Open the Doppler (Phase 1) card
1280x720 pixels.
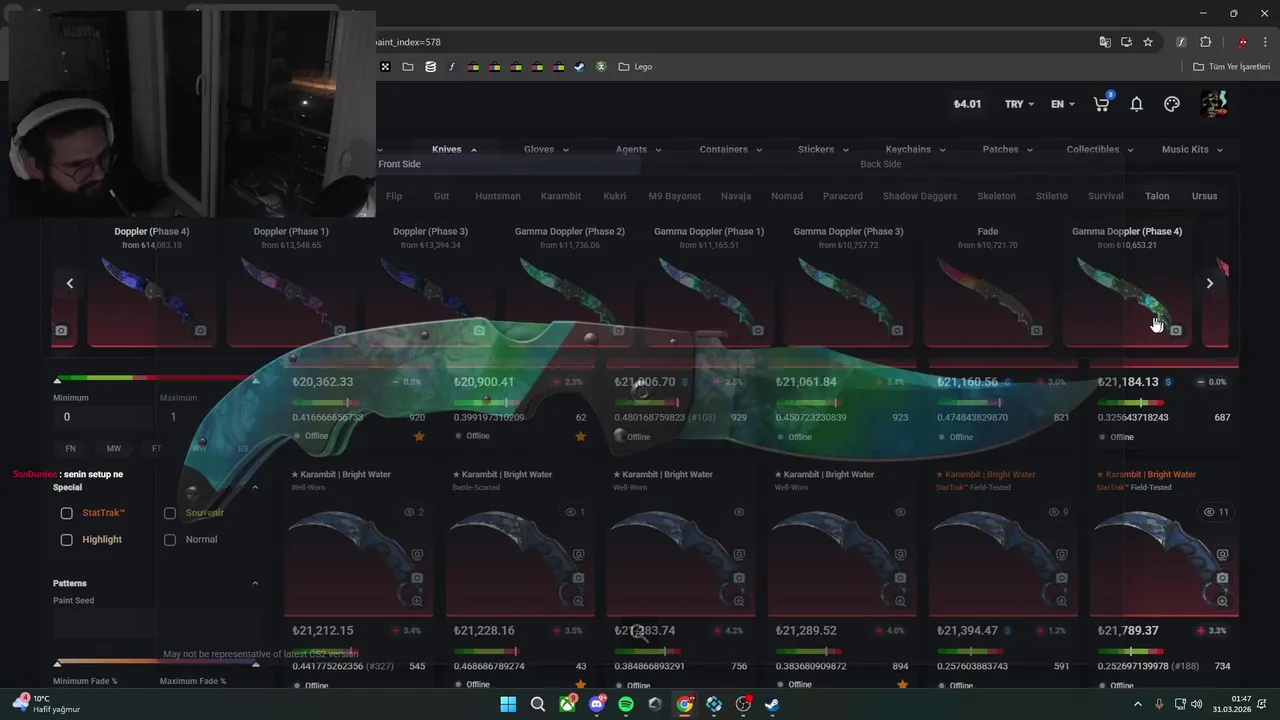[x=291, y=285]
